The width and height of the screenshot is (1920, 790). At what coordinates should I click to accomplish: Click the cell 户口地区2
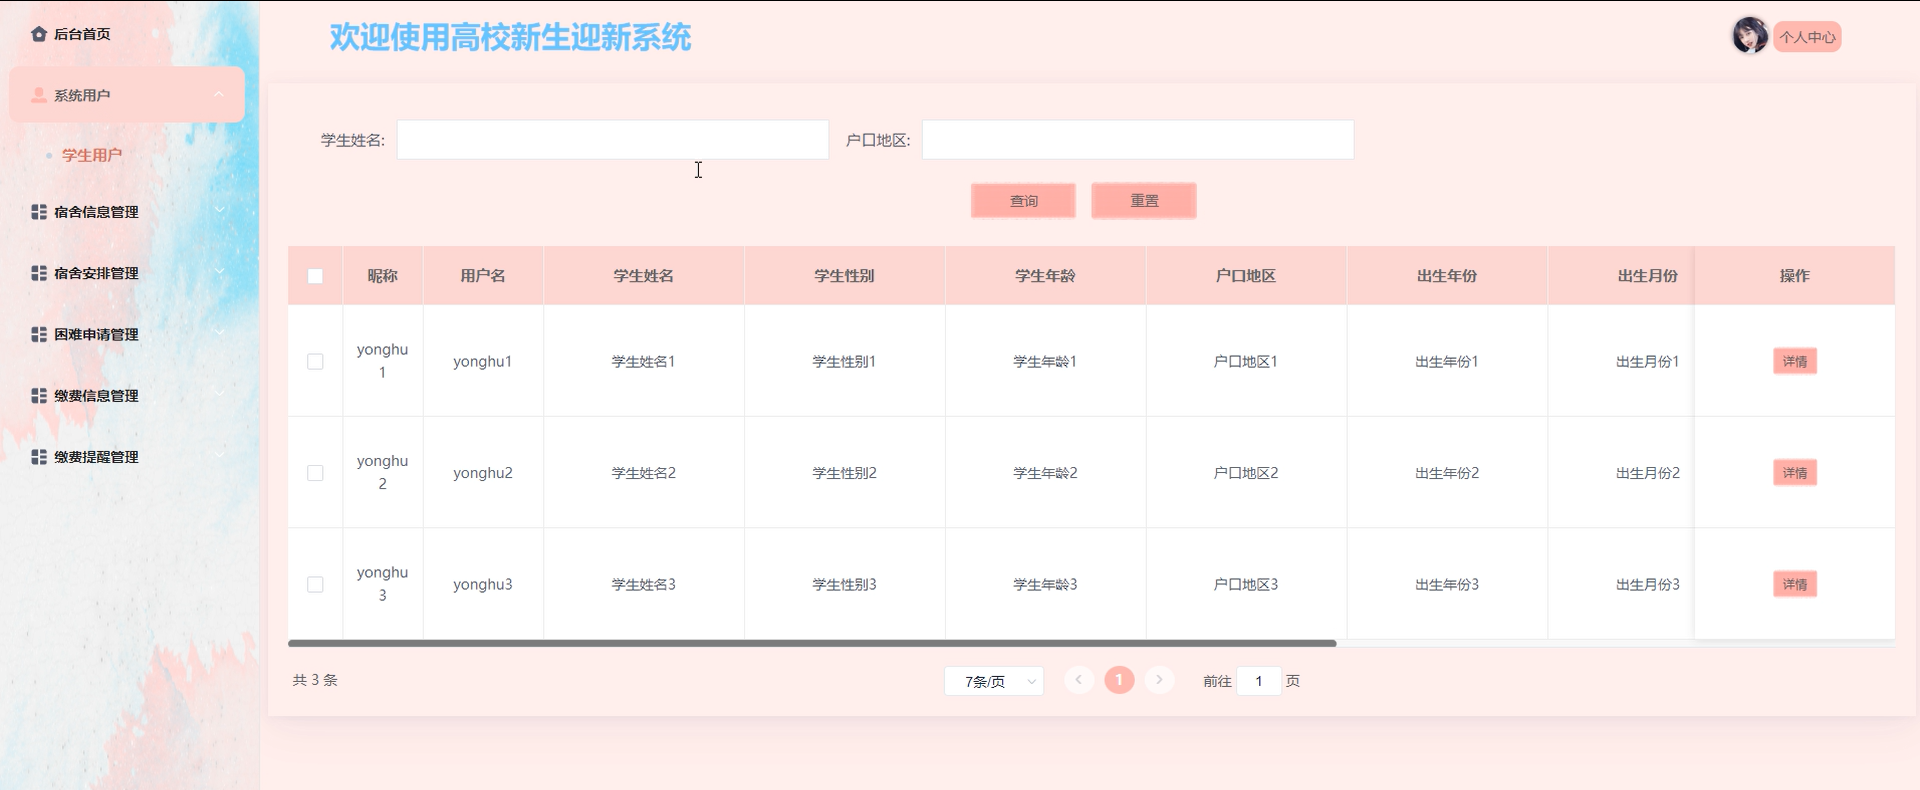coord(1246,473)
